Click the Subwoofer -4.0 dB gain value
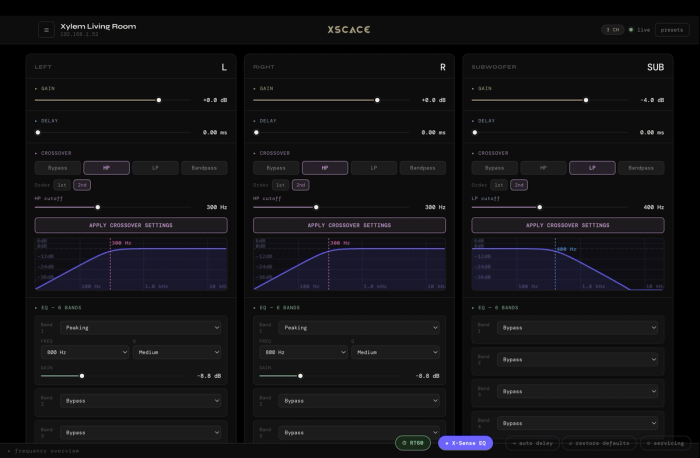 tap(652, 100)
